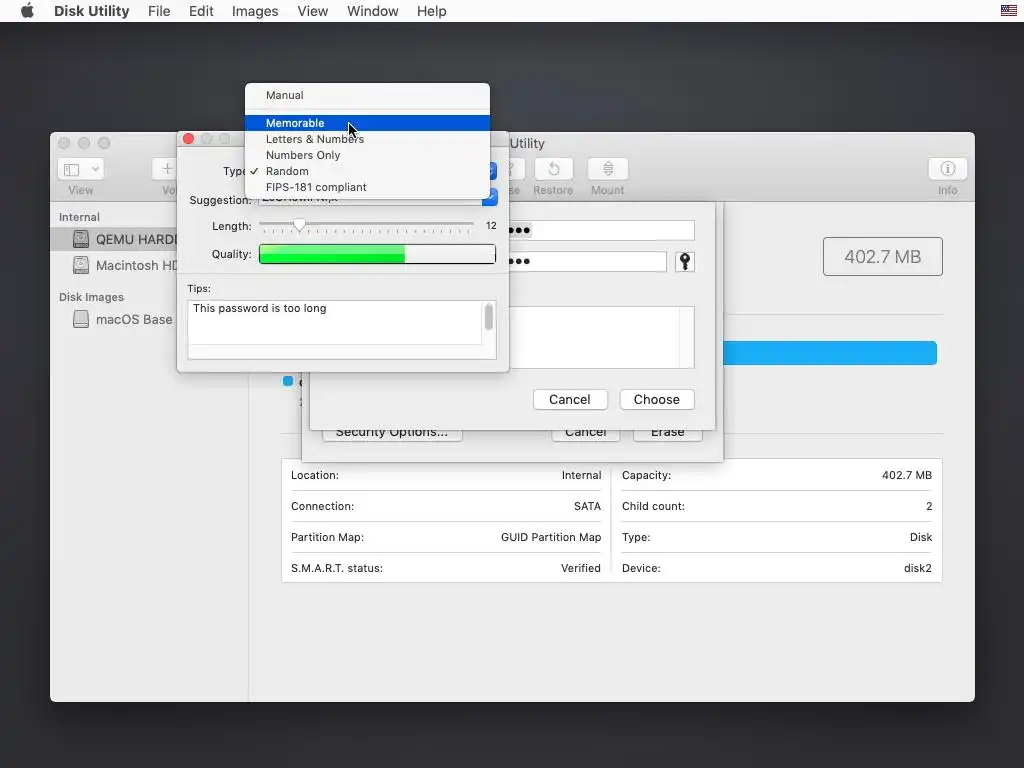Click the Child count value 2
Image resolution: width=1024 pixels, height=768 pixels.
pos(929,506)
